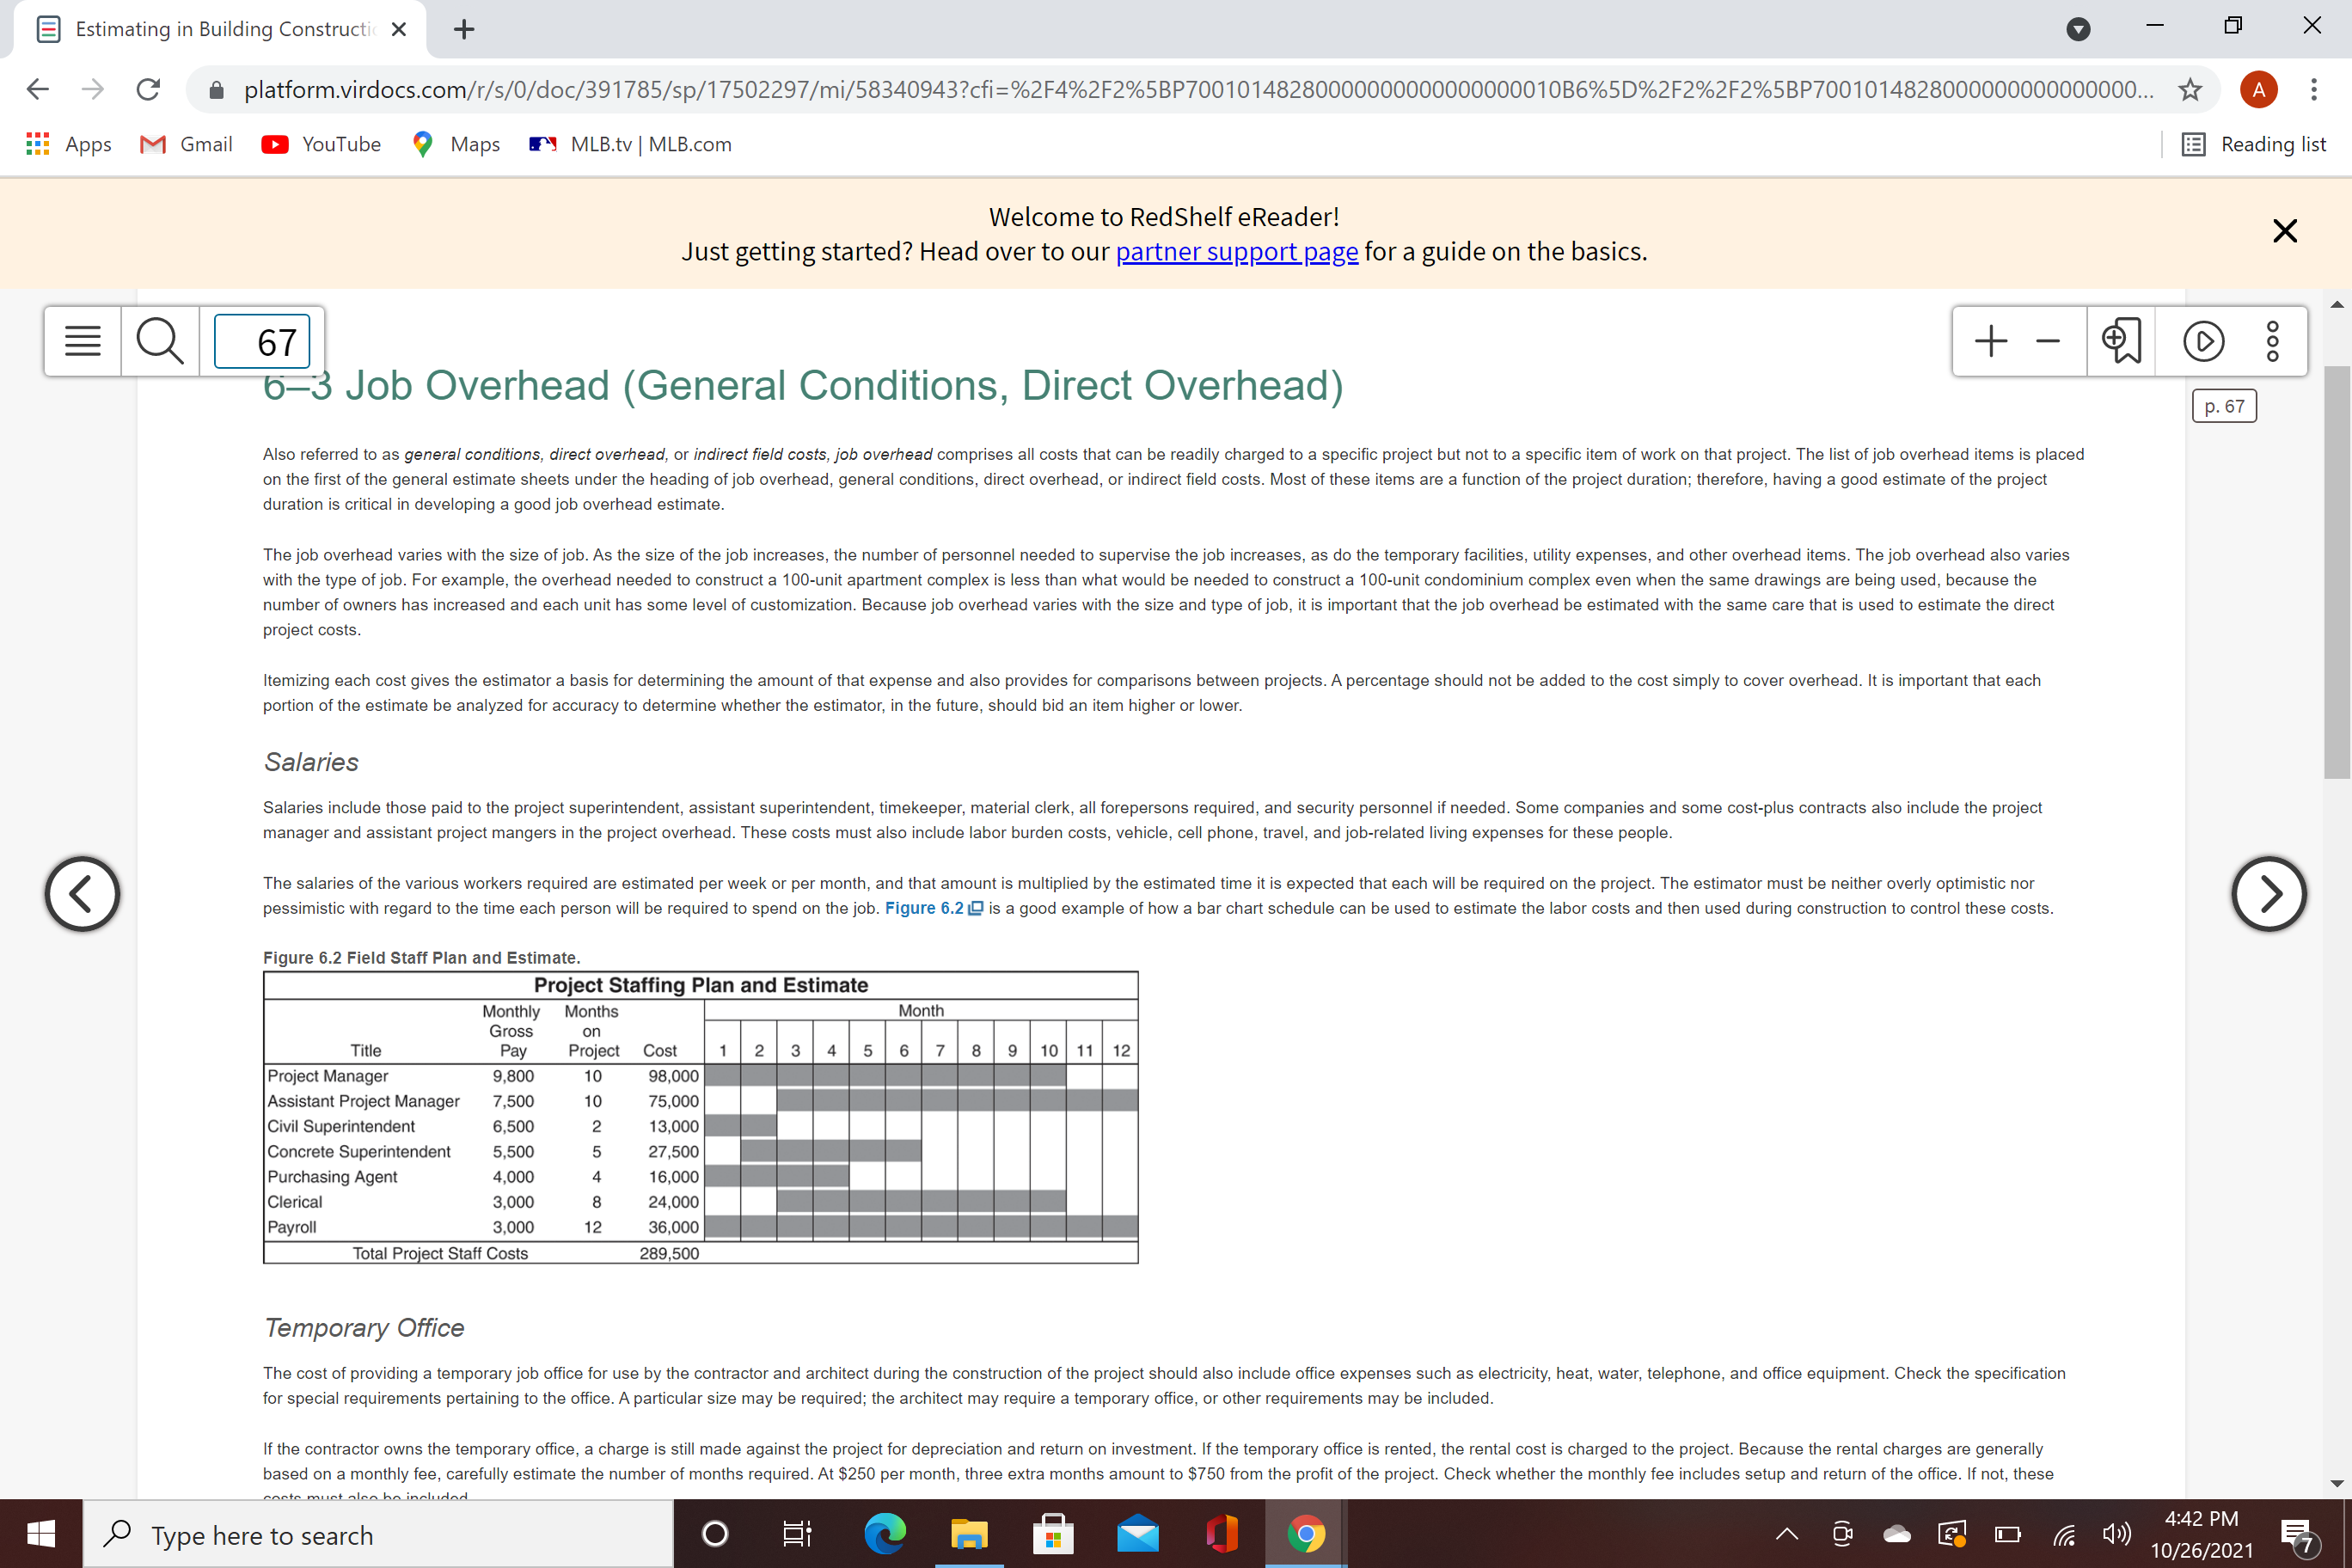Image resolution: width=2352 pixels, height=1568 pixels.
Task: Open the Mail app from the taskbar
Action: pos(1138,1533)
